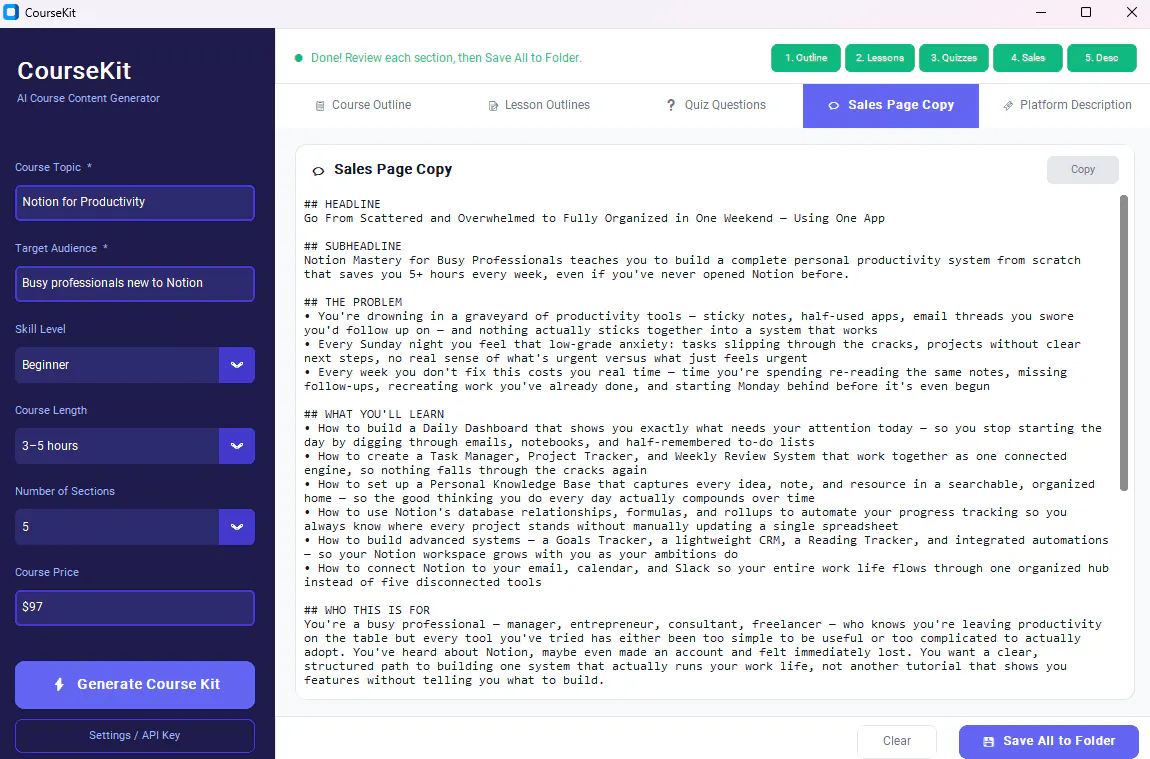Click the Course Price field showing $97

135,608
